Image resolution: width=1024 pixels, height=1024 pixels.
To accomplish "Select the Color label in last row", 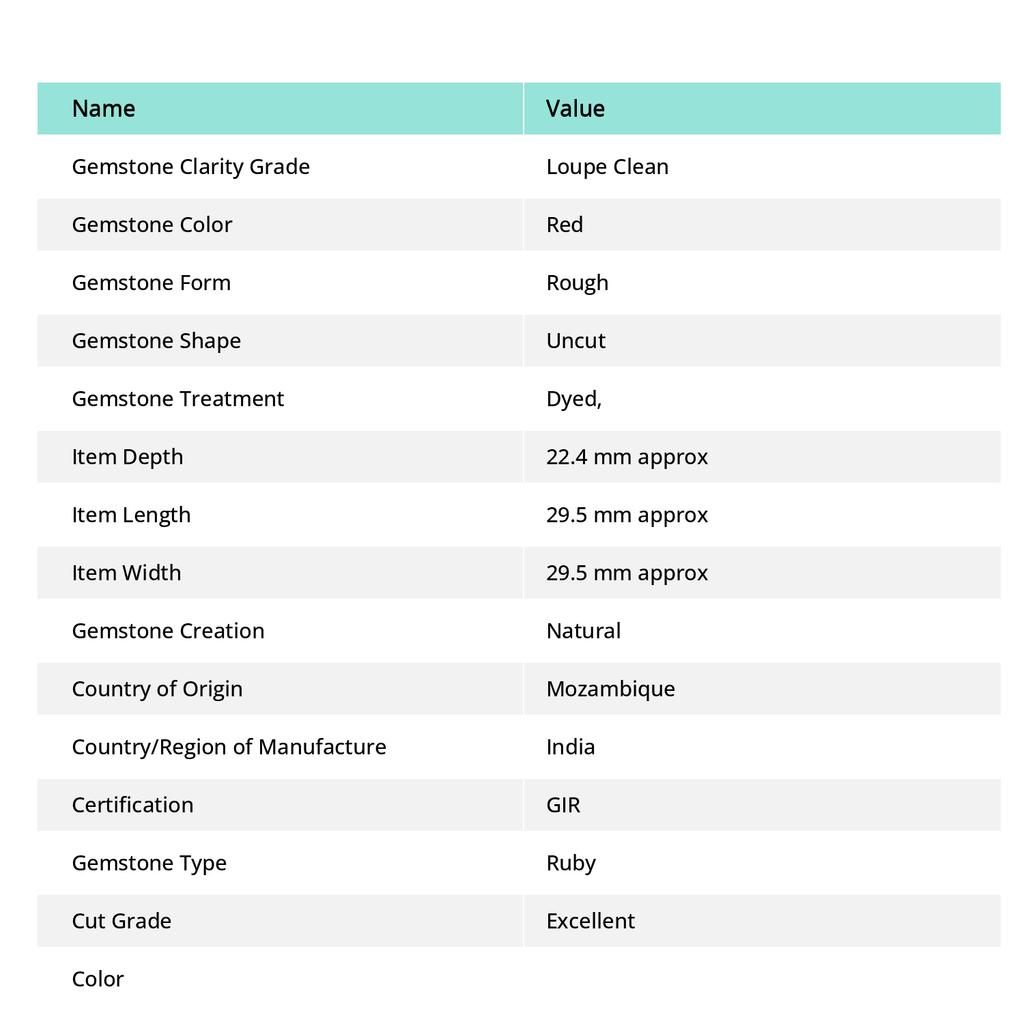I will pos(98,979).
